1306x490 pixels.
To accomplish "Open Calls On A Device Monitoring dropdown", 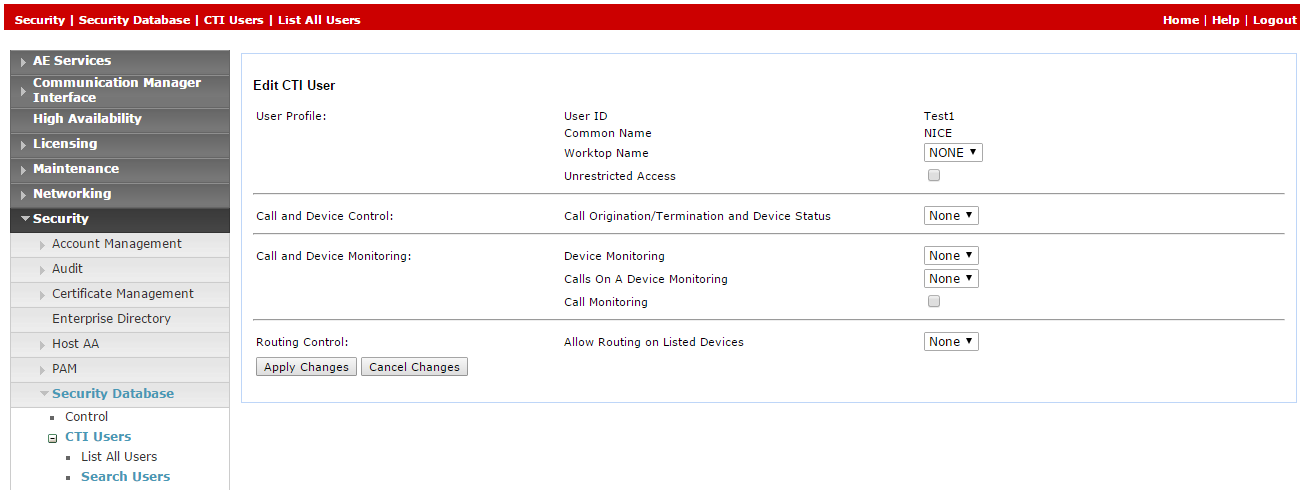I will click(x=951, y=279).
